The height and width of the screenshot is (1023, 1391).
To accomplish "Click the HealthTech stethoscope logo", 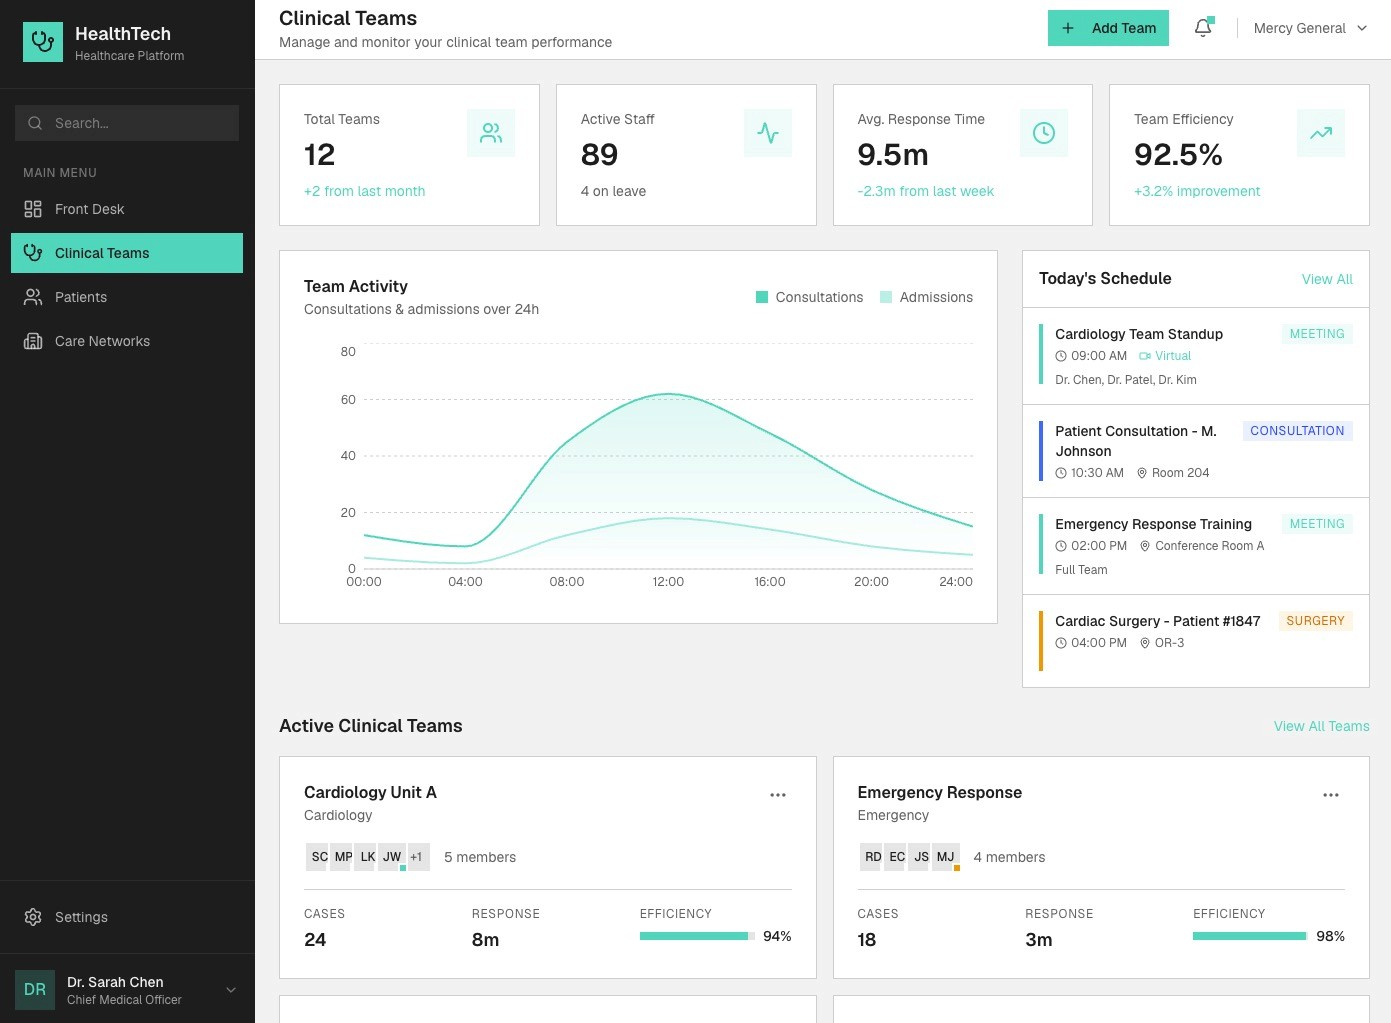I will pos(43,42).
